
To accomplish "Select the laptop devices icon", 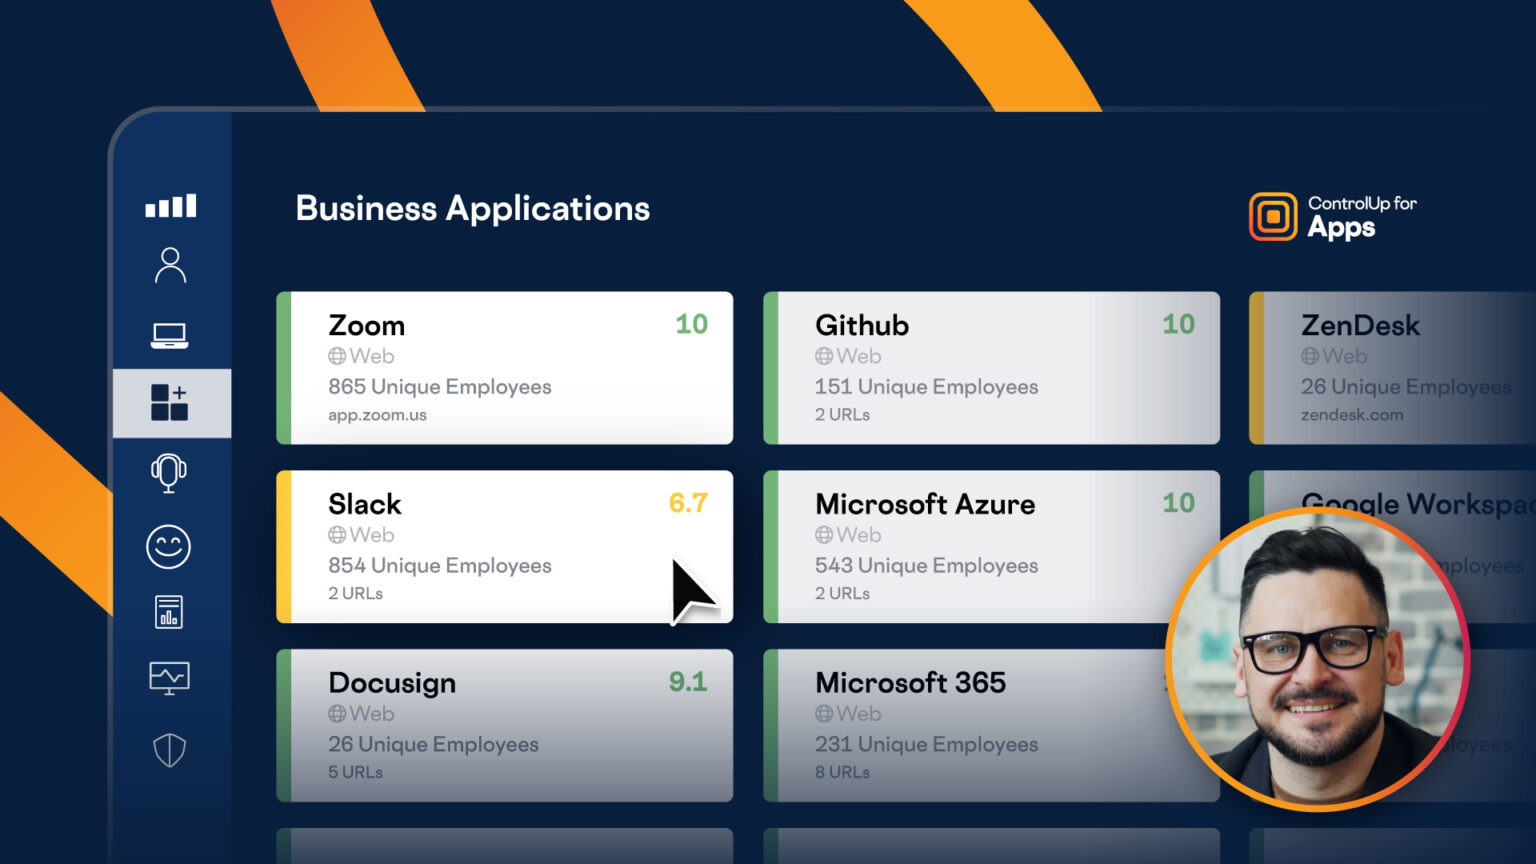I will coord(169,335).
